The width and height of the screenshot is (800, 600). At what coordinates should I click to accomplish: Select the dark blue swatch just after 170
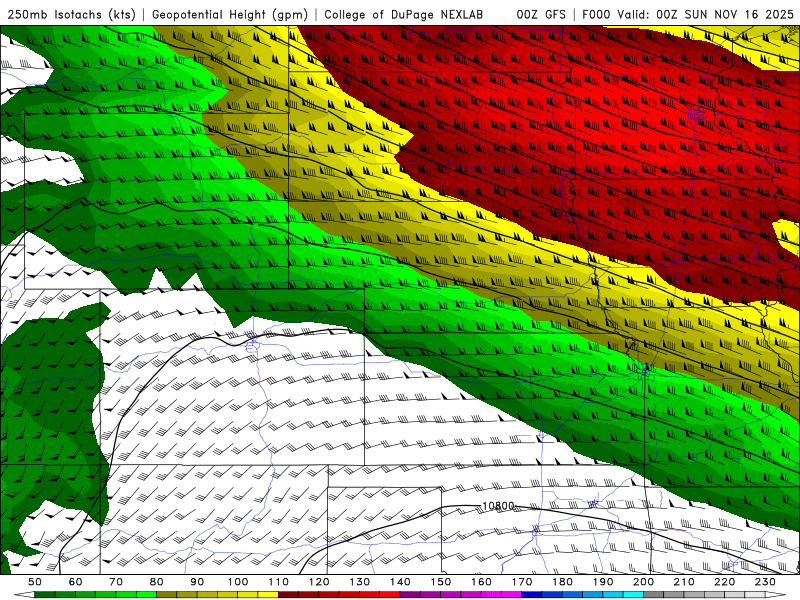tap(532, 595)
